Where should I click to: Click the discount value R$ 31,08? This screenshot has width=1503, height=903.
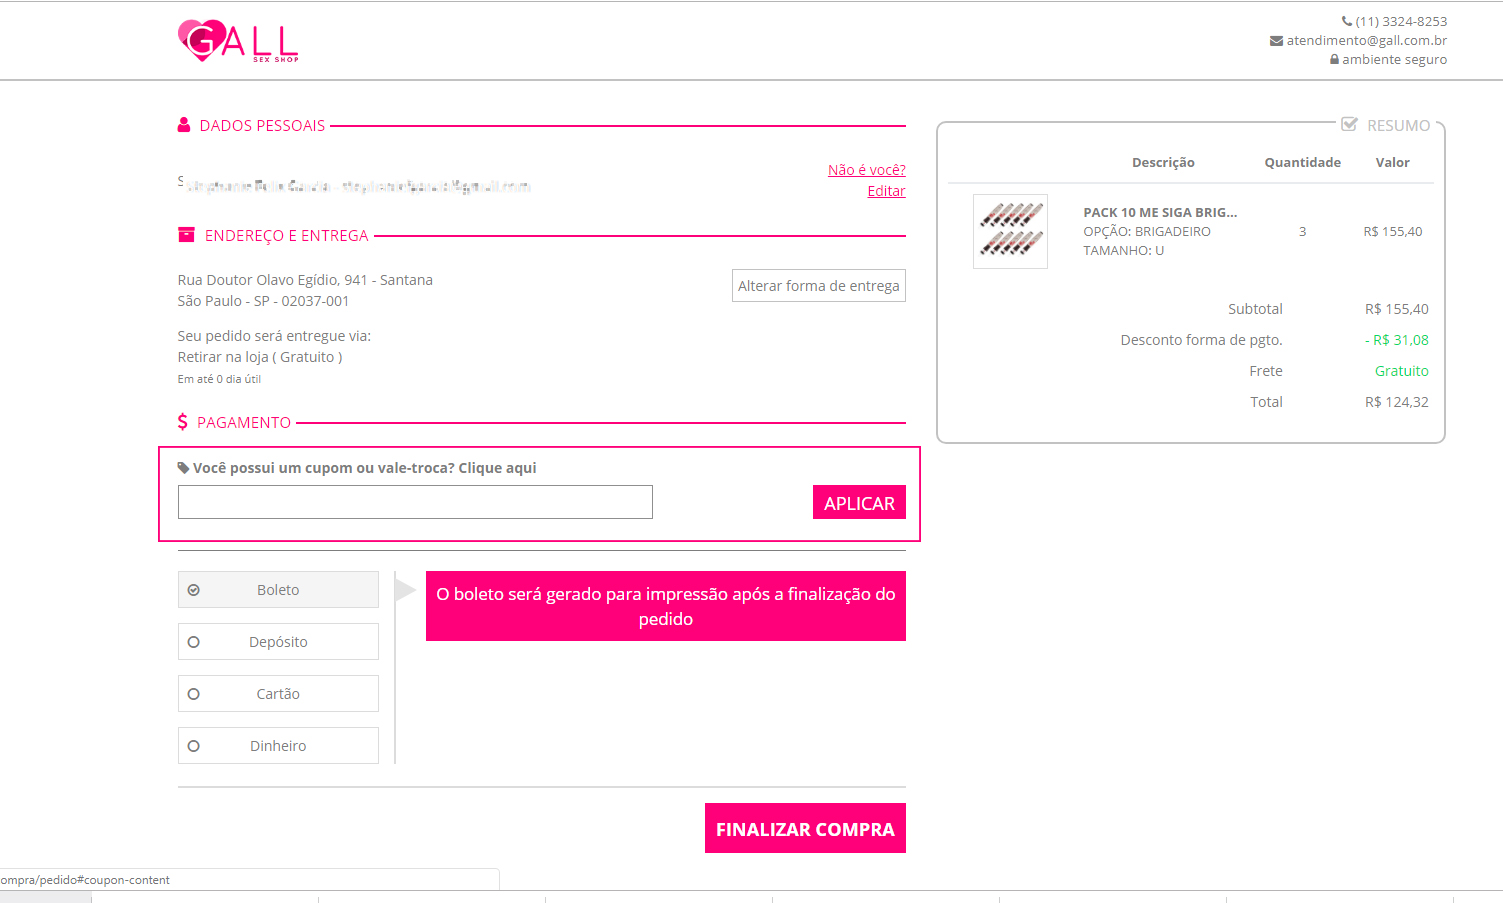coord(1397,340)
